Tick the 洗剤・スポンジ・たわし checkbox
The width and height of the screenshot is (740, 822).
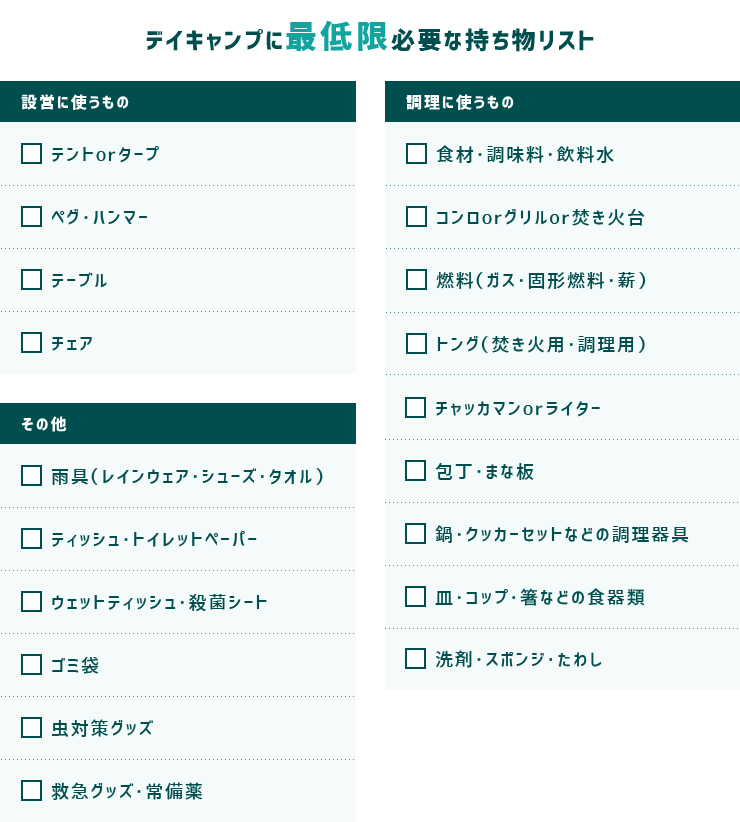coord(416,658)
